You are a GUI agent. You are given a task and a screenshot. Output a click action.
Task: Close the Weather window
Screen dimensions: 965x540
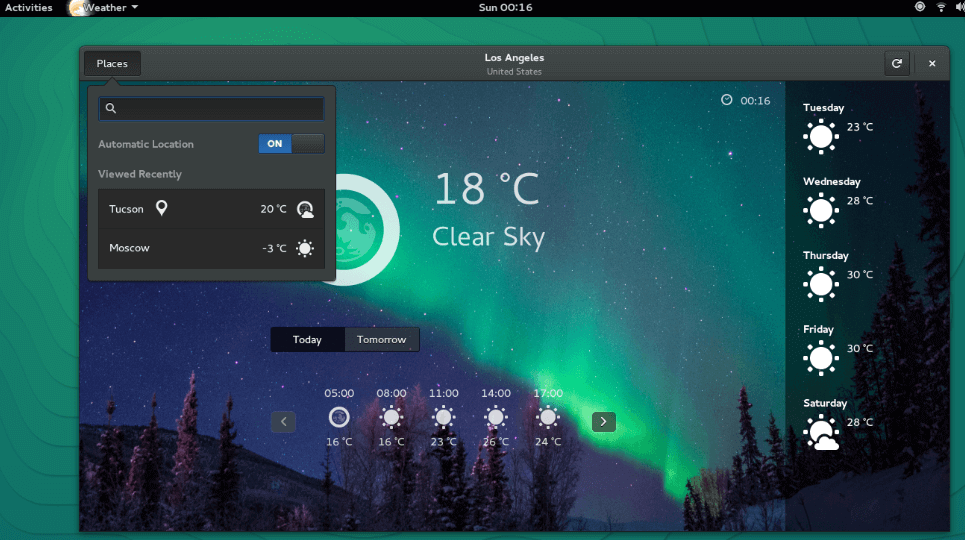[x=932, y=63]
